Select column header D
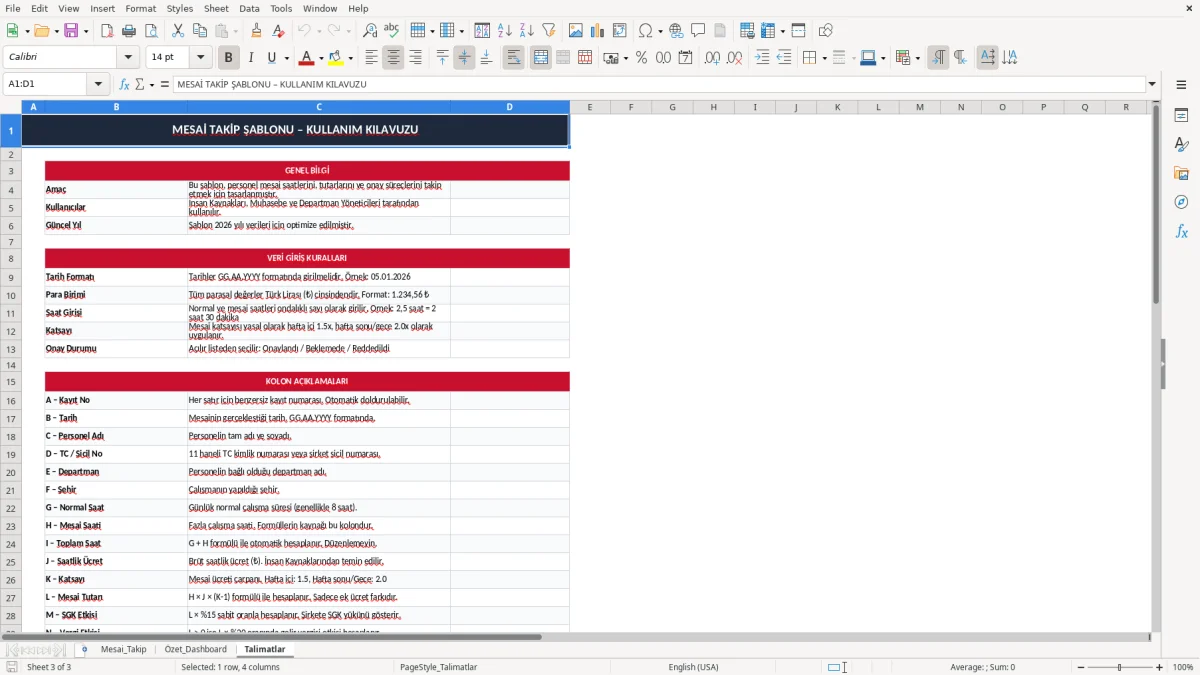 pyautogui.click(x=510, y=107)
